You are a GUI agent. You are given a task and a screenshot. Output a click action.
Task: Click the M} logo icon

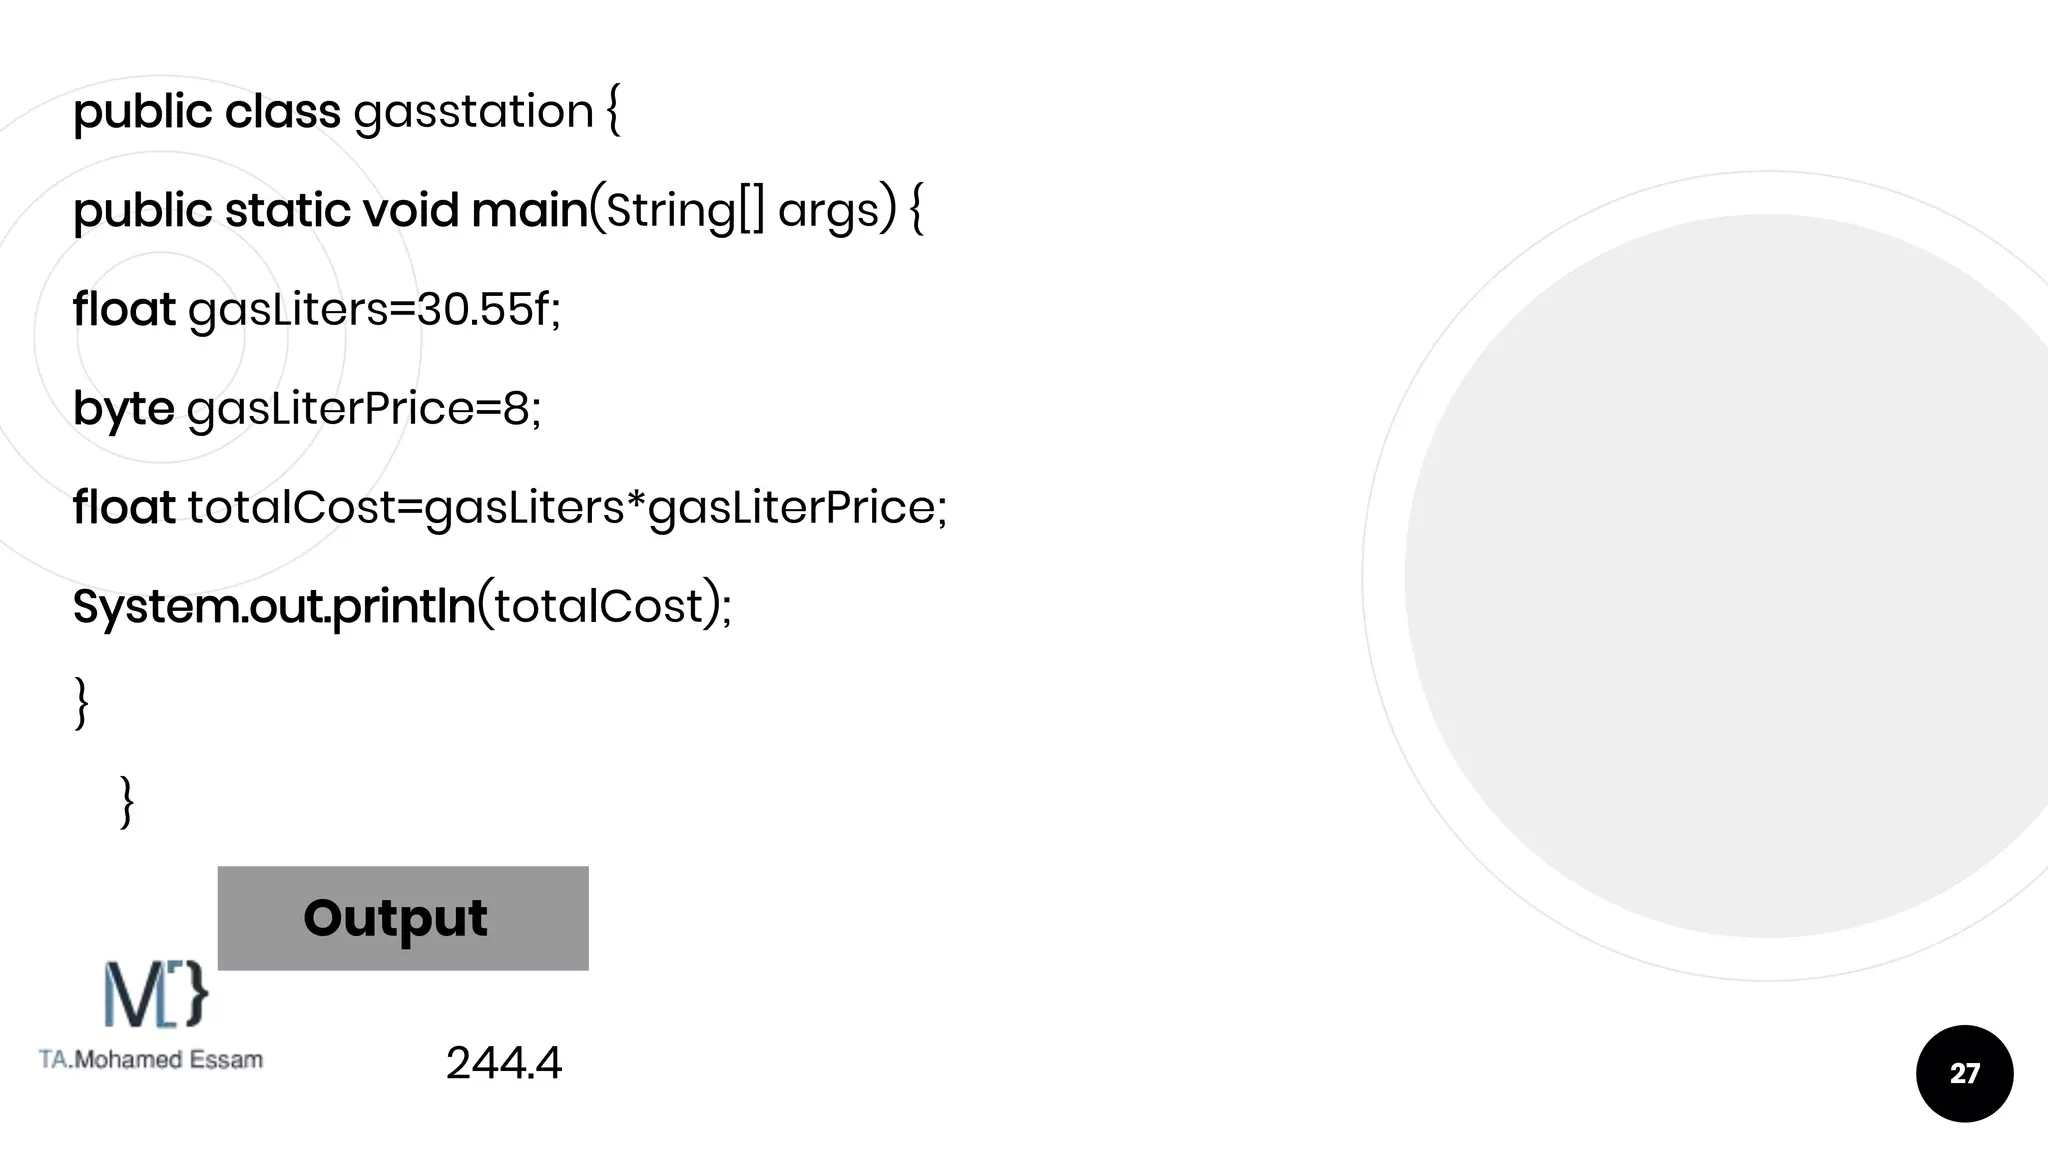coord(156,994)
